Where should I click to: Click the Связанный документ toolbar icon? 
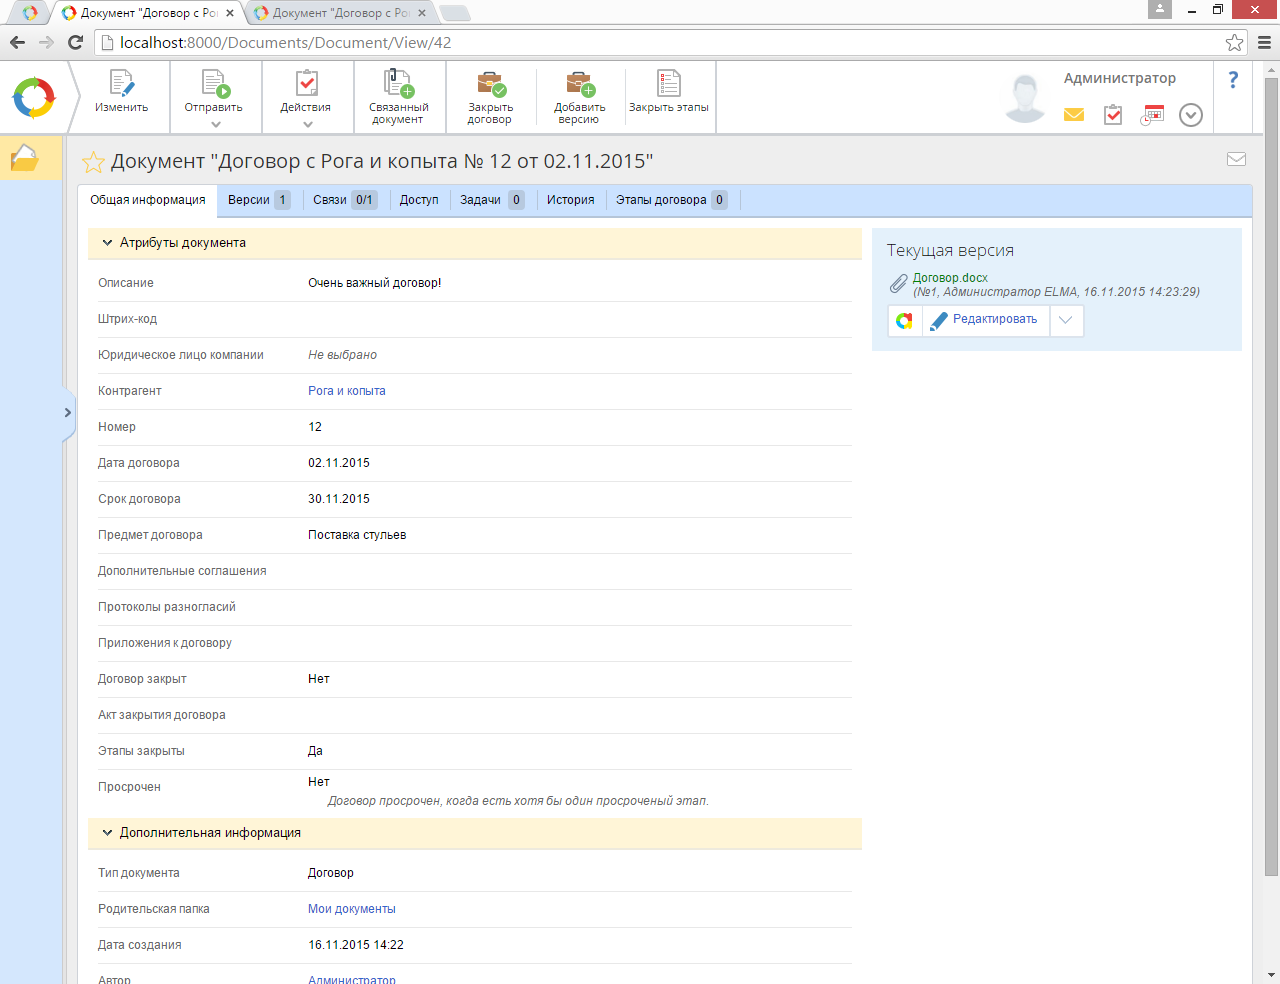tap(398, 85)
